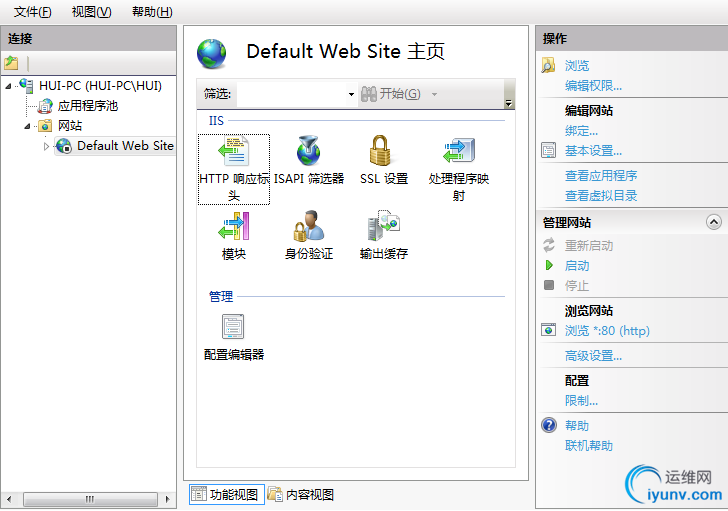Click the 启动 link under 管理网站
The width and height of the screenshot is (728, 511).
pos(577,265)
